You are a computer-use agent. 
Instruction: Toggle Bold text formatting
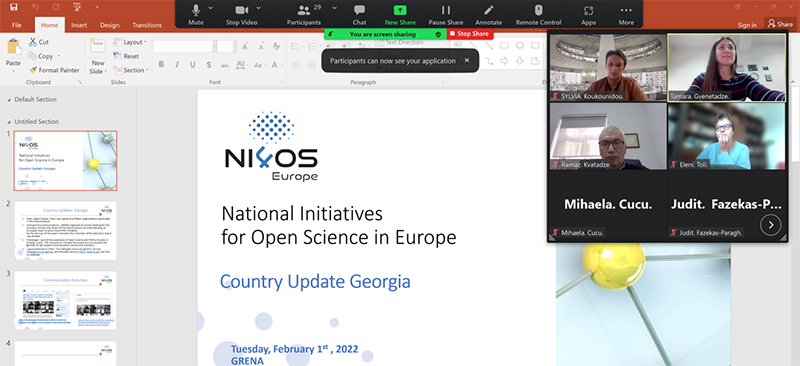coord(161,65)
